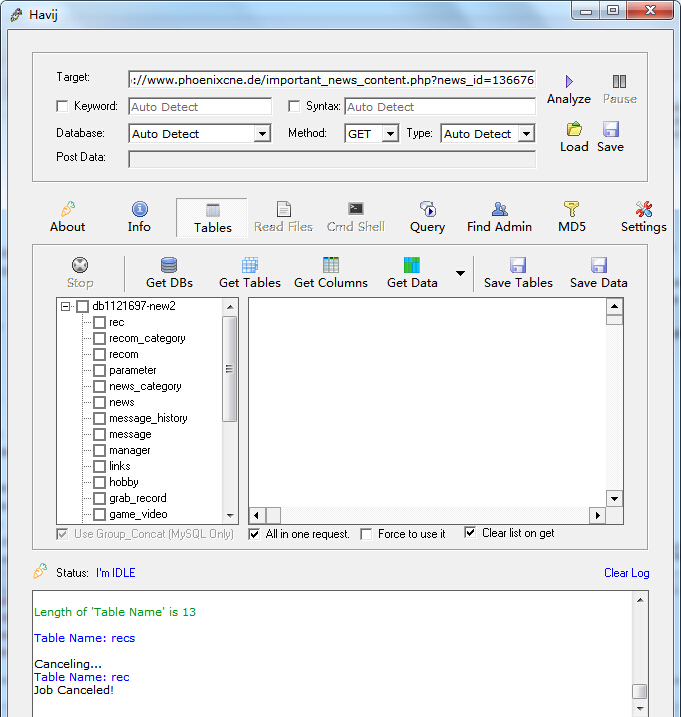Click the Load folder icon
This screenshot has height=717, width=681.
click(x=574, y=129)
